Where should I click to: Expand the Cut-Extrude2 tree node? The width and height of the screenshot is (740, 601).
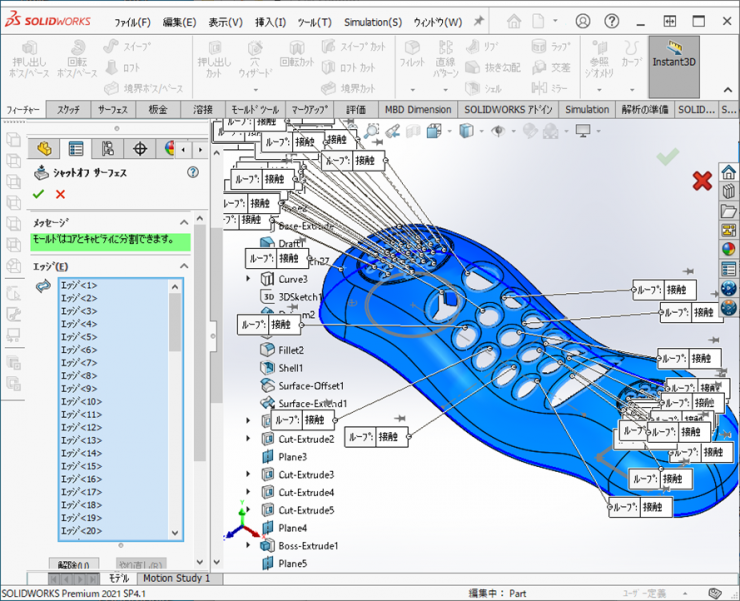click(x=249, y=439)
